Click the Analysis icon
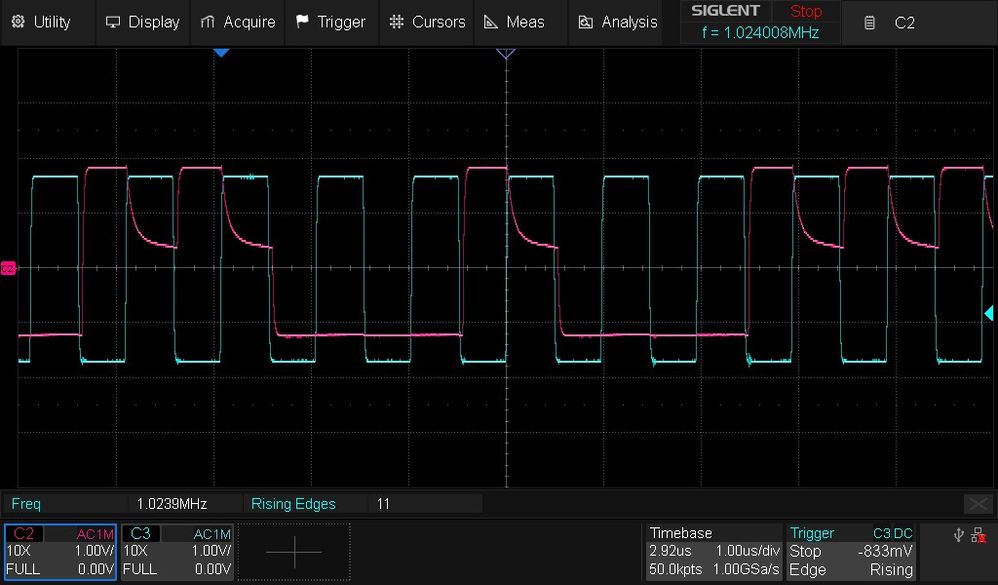The image size is (998, 585). point(585,22)
